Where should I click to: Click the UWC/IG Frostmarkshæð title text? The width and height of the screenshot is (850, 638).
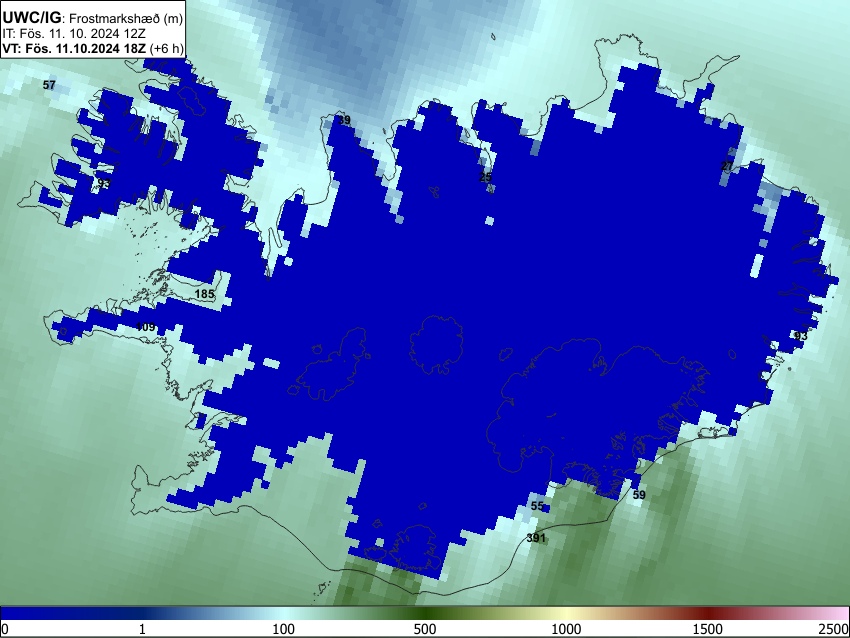pos(93,18)
